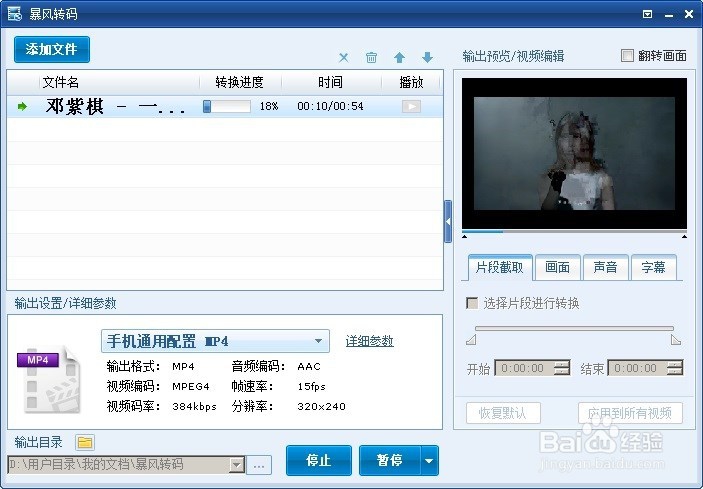Open the title bar menu dropdown icon
Image resolution: width=703 pixels, height=489 pixels.
point(647,14)
